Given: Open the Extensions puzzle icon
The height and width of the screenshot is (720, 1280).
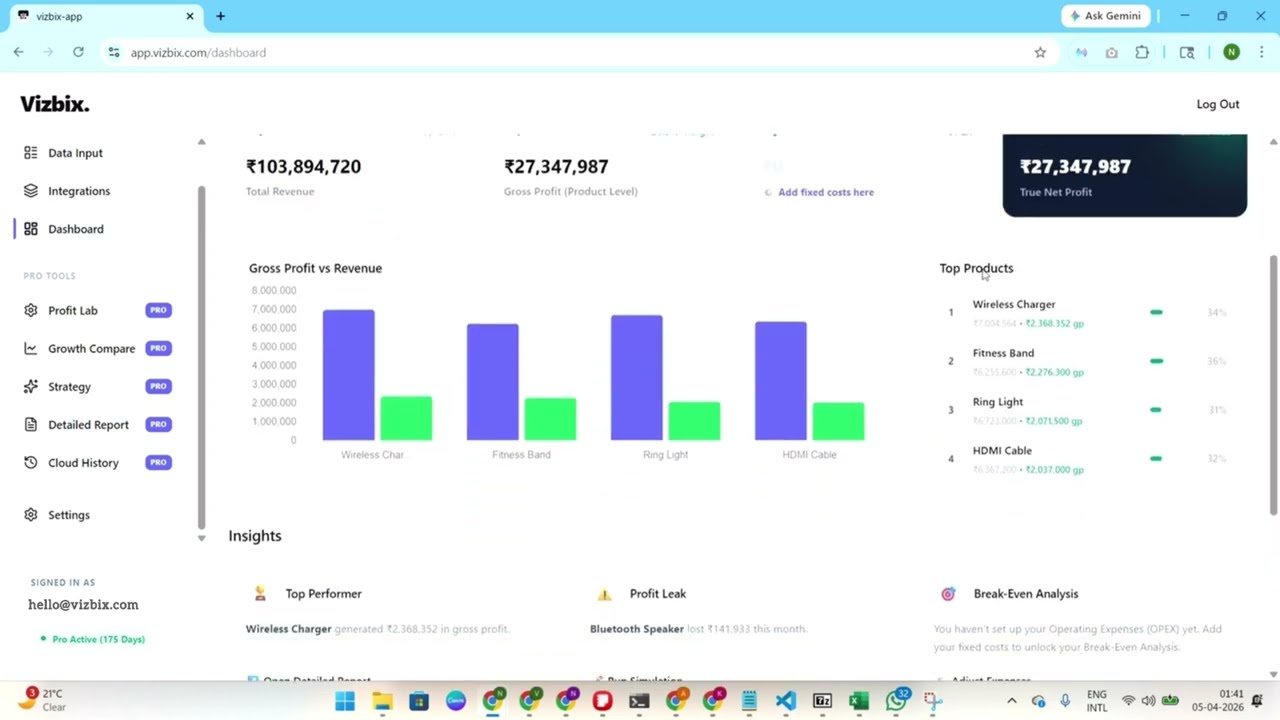Looking at the screenshot, I should click(1142, 53).
